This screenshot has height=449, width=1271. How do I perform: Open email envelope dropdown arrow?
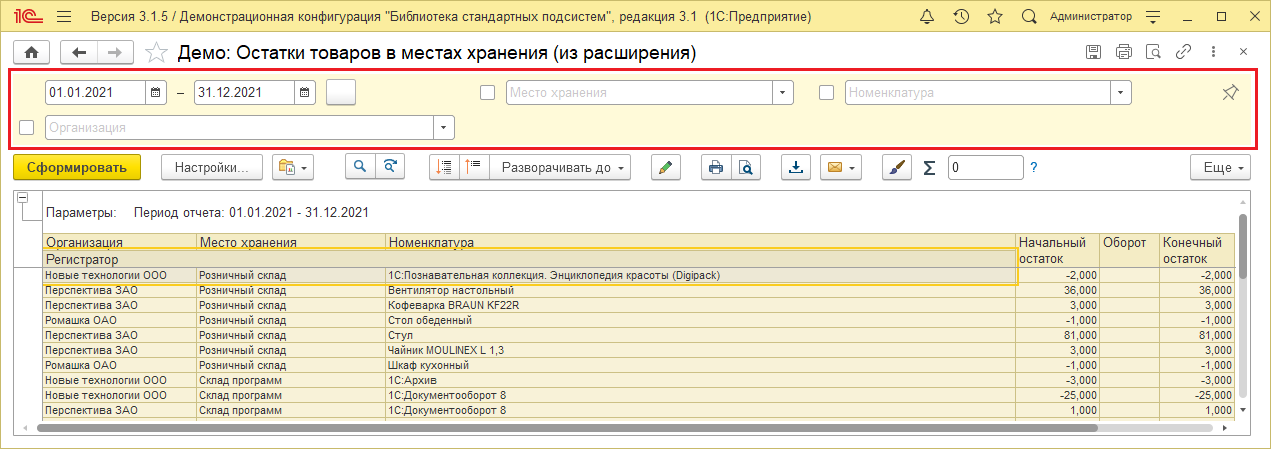(853, 168)
